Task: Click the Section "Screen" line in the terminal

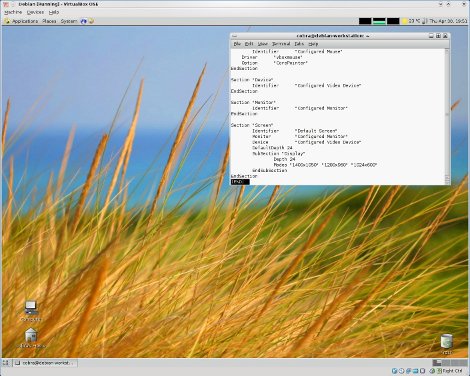Action: [252, 125]
